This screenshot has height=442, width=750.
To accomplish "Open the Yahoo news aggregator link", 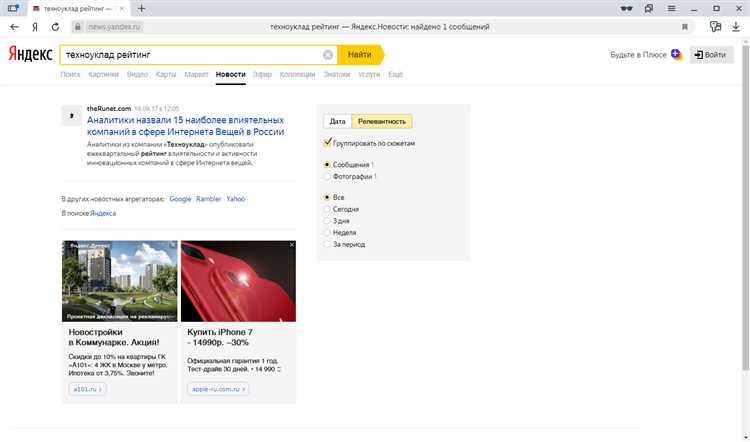I will (x=236, y=199).
